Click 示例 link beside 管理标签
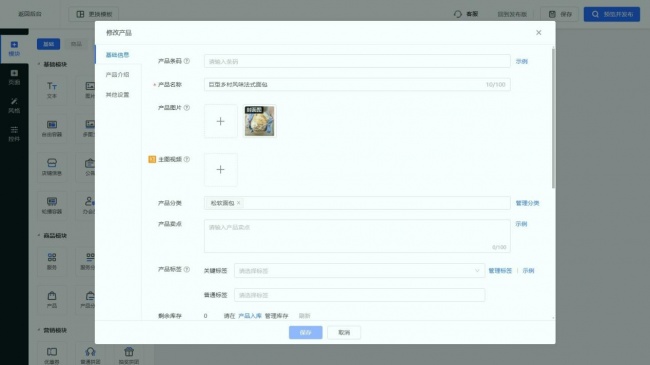Viewport: 650px width, 365px height. tap(528, 270)
